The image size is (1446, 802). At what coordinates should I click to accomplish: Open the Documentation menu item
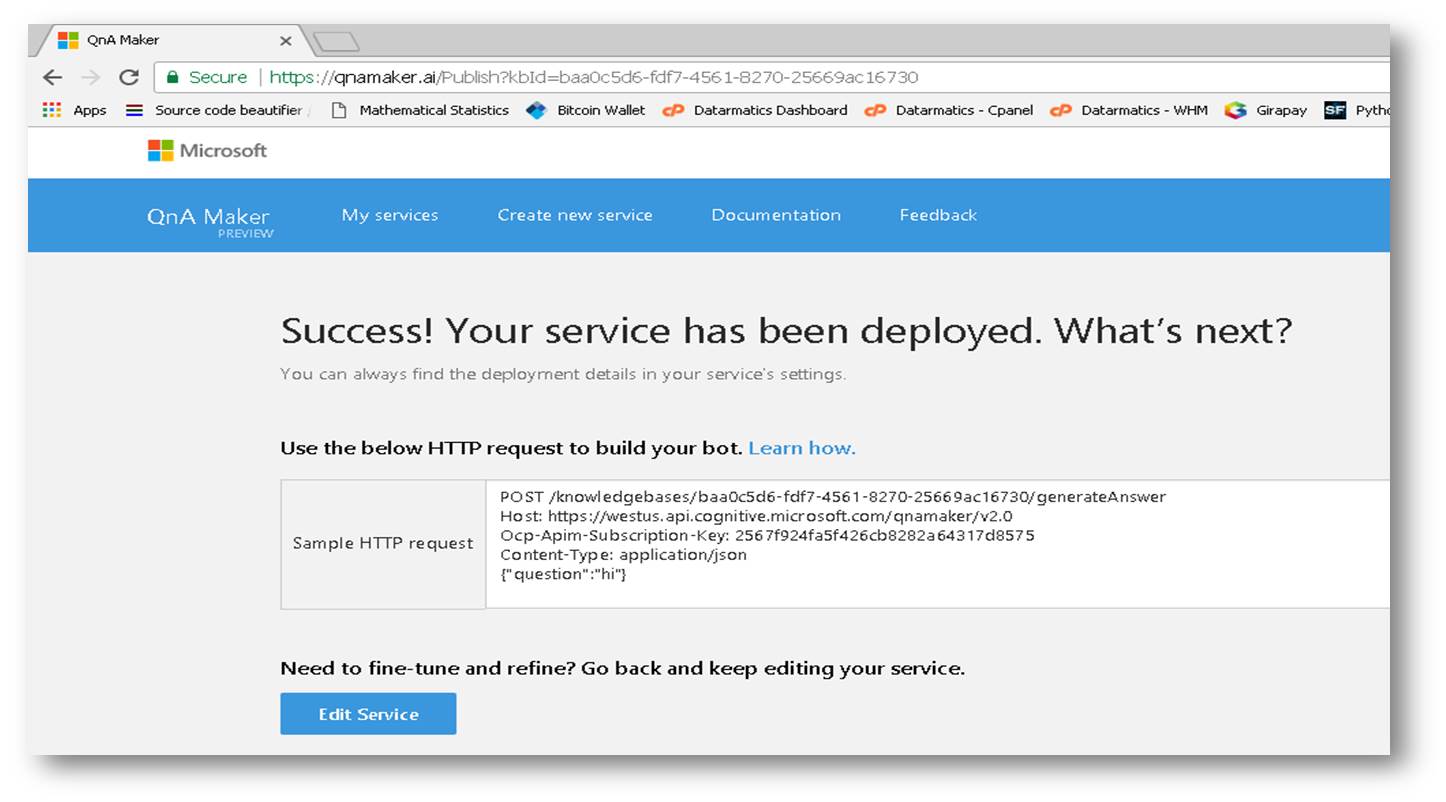[x=776, y=215]
